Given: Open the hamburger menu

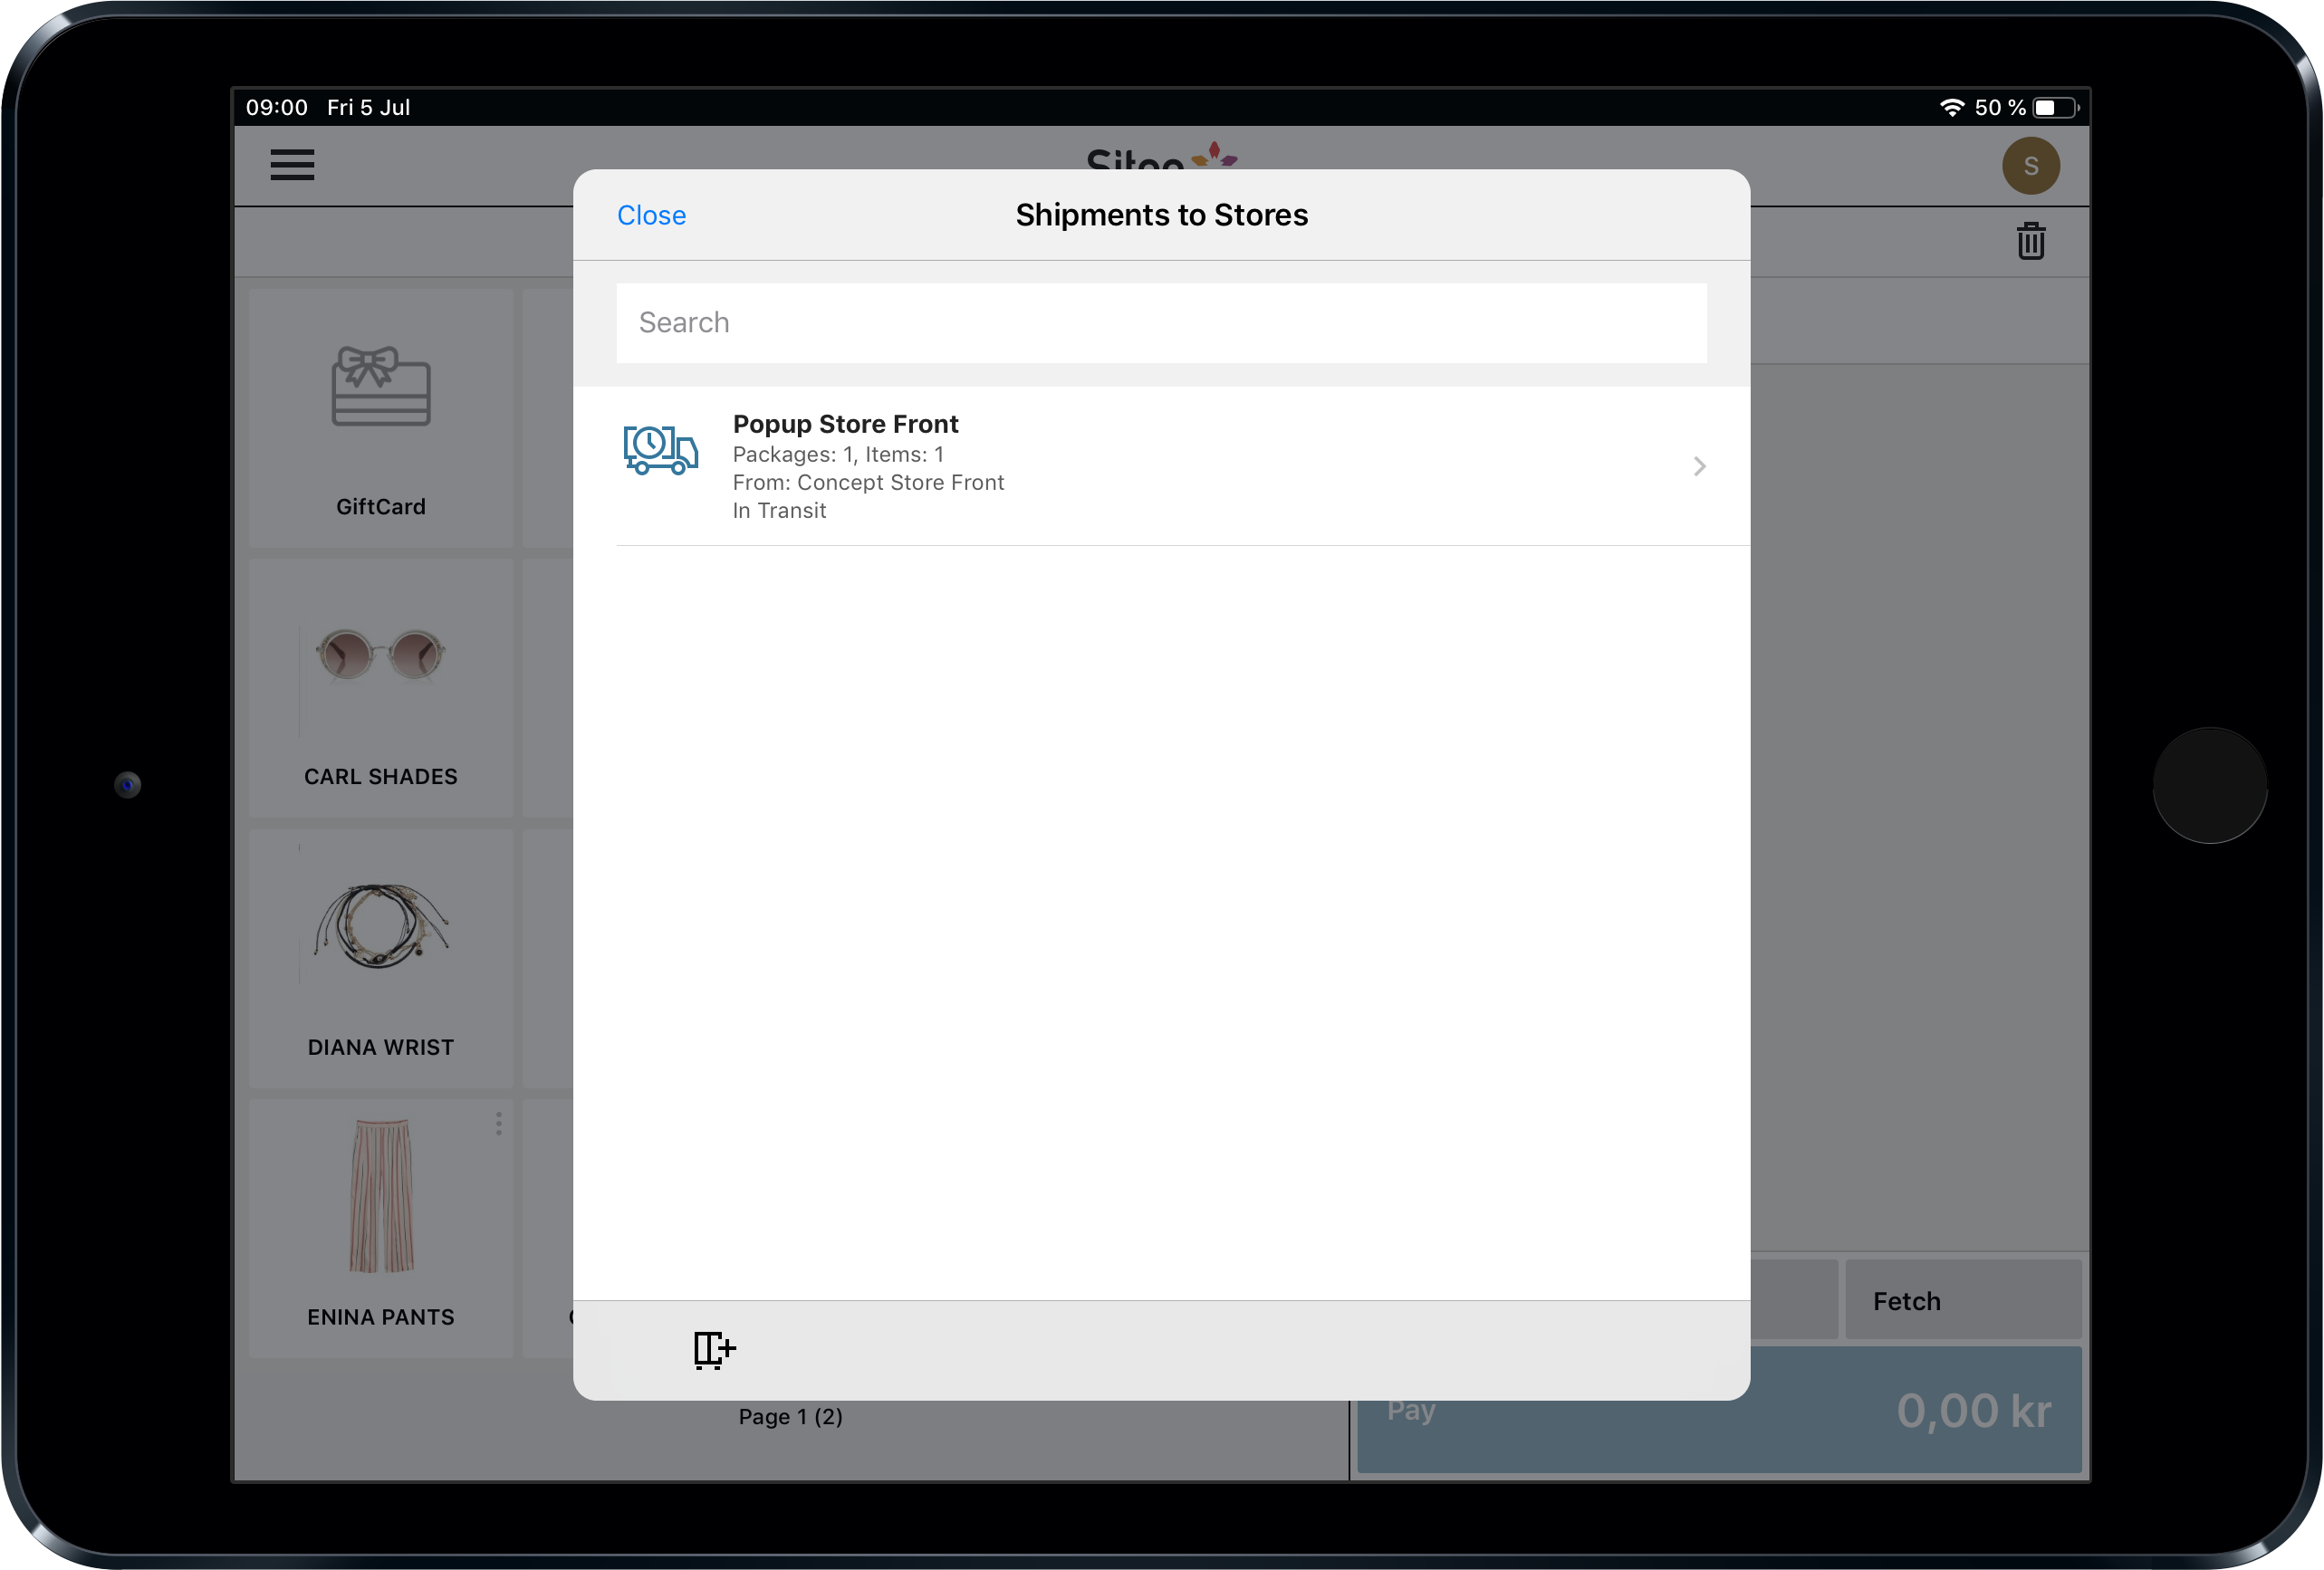Looking at the screenshot, I should (292, 165).
